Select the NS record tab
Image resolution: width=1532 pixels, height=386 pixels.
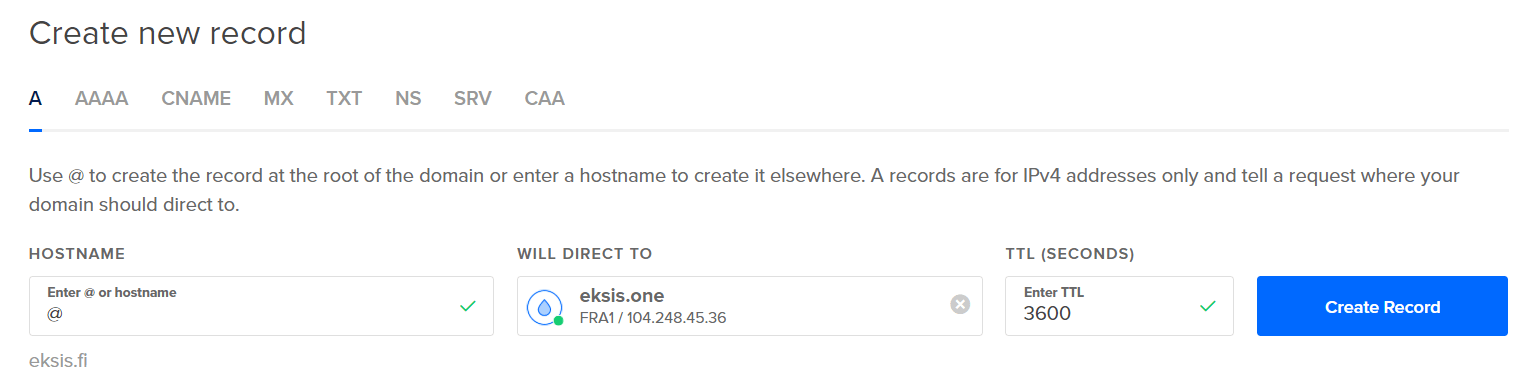point(408,99)
